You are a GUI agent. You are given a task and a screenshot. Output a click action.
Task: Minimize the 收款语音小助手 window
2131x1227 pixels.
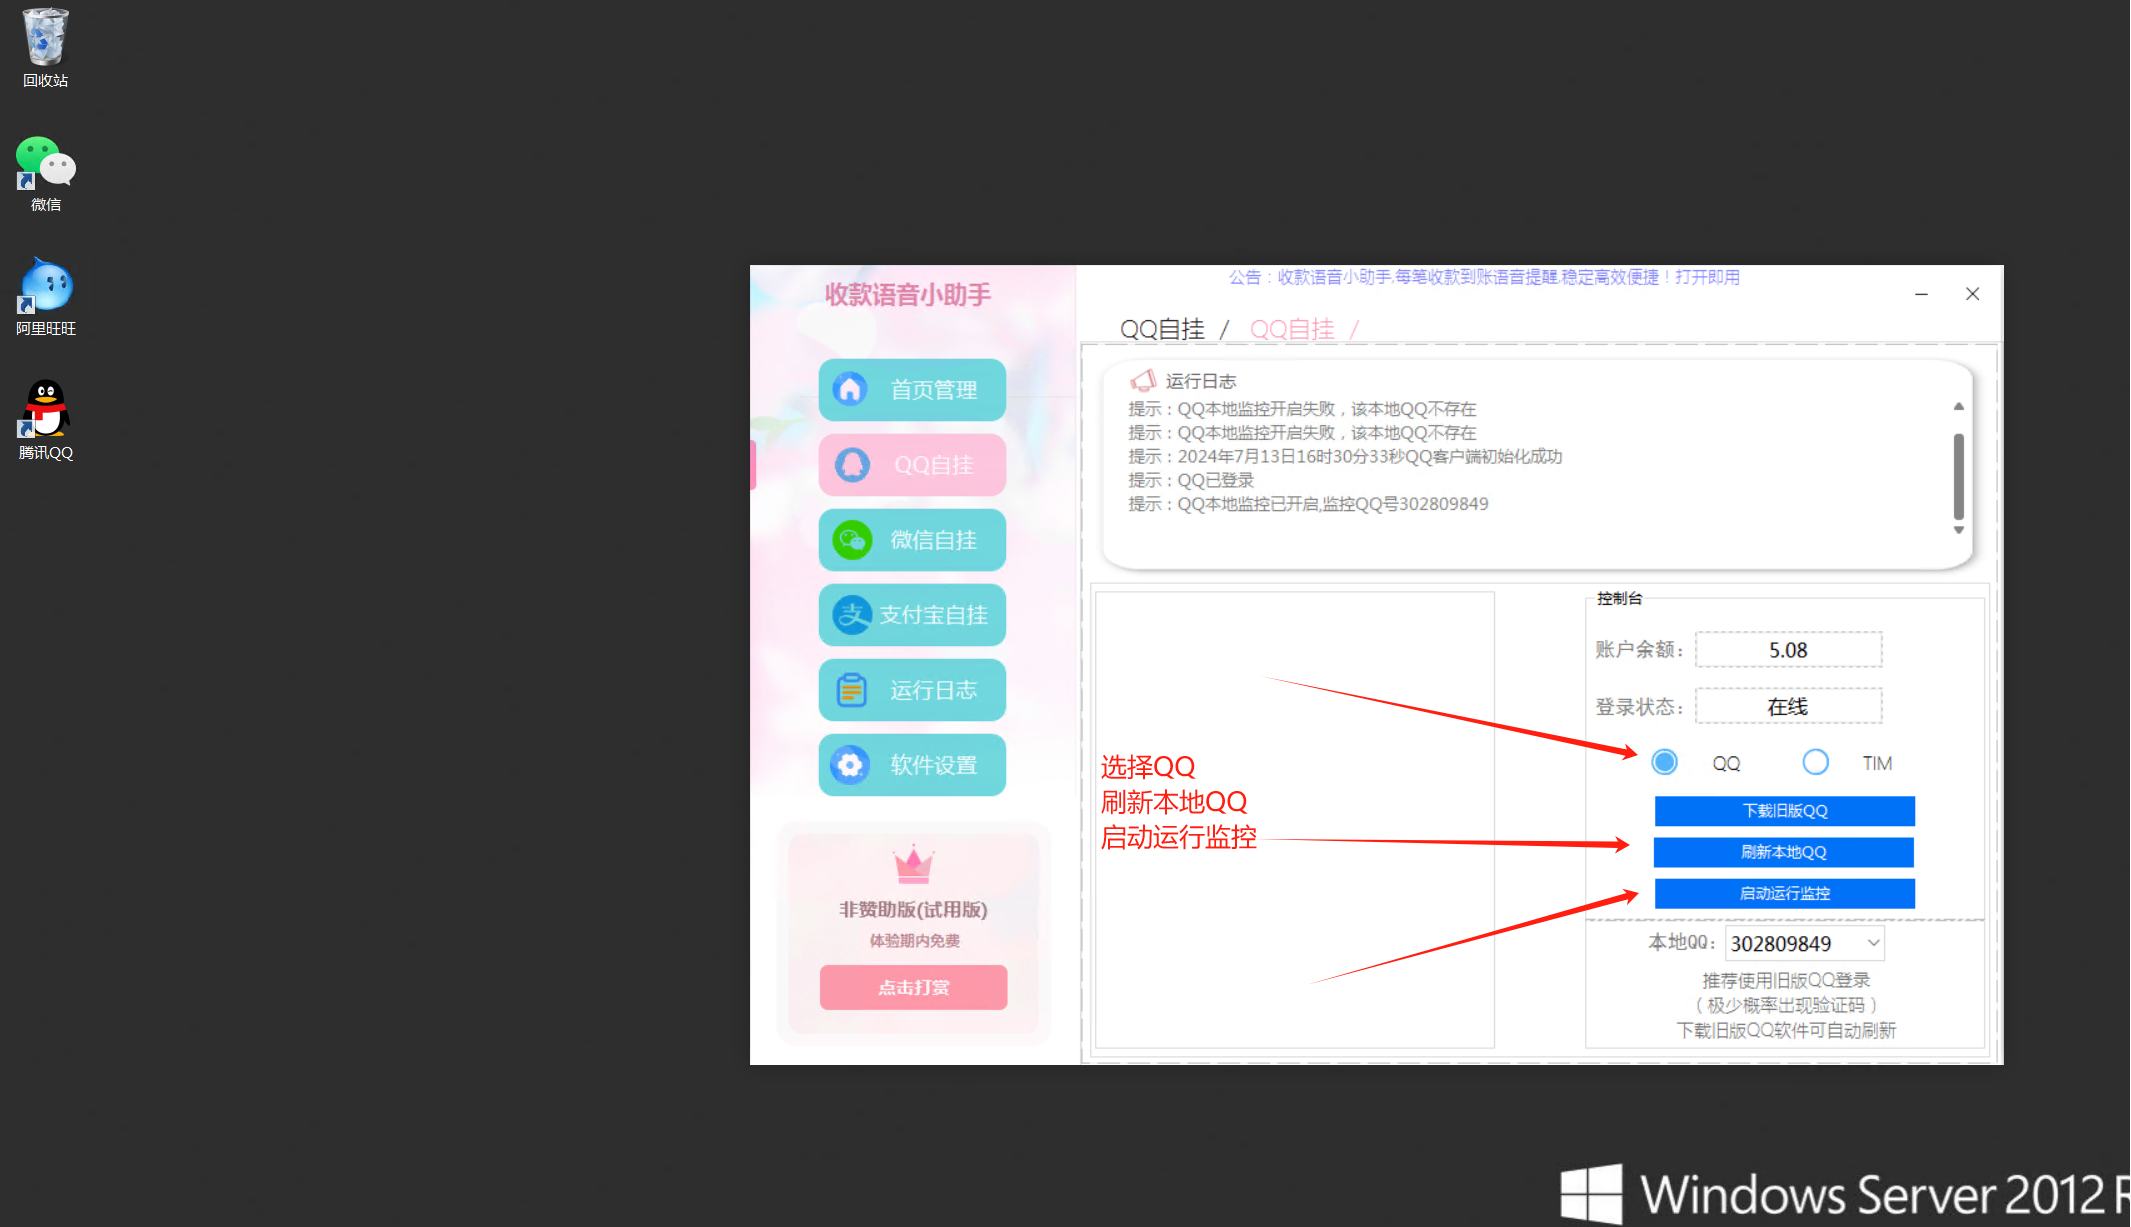pos(1921,294)
